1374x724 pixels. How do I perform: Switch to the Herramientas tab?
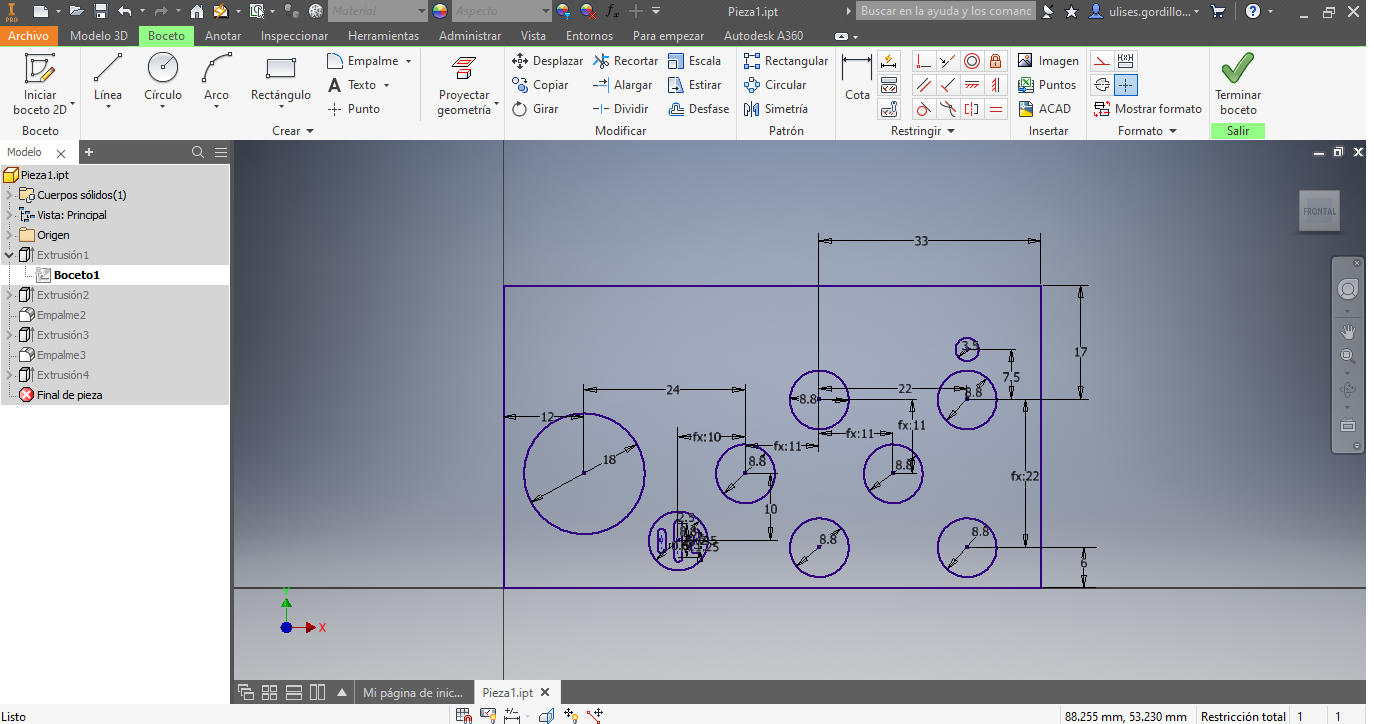[383, 35]
